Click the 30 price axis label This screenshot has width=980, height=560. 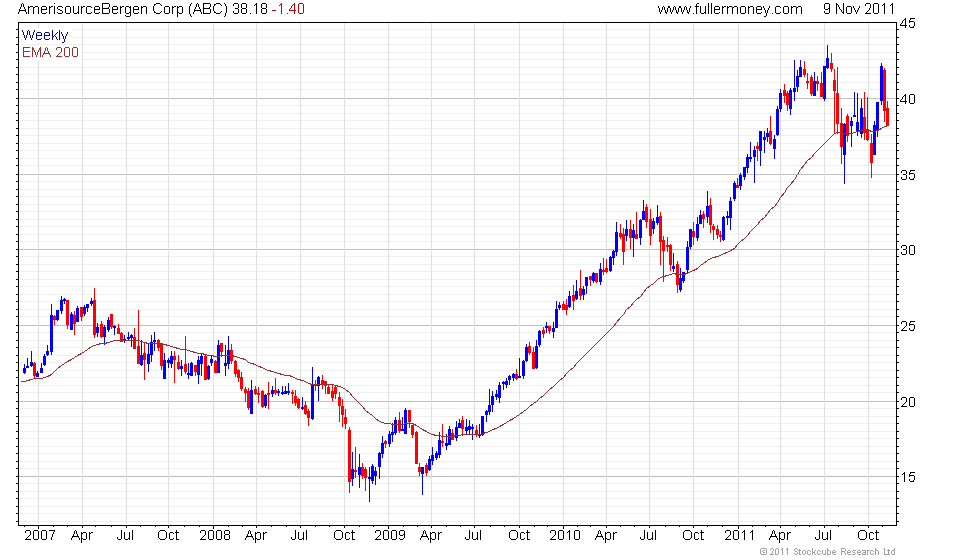(908, 251)
